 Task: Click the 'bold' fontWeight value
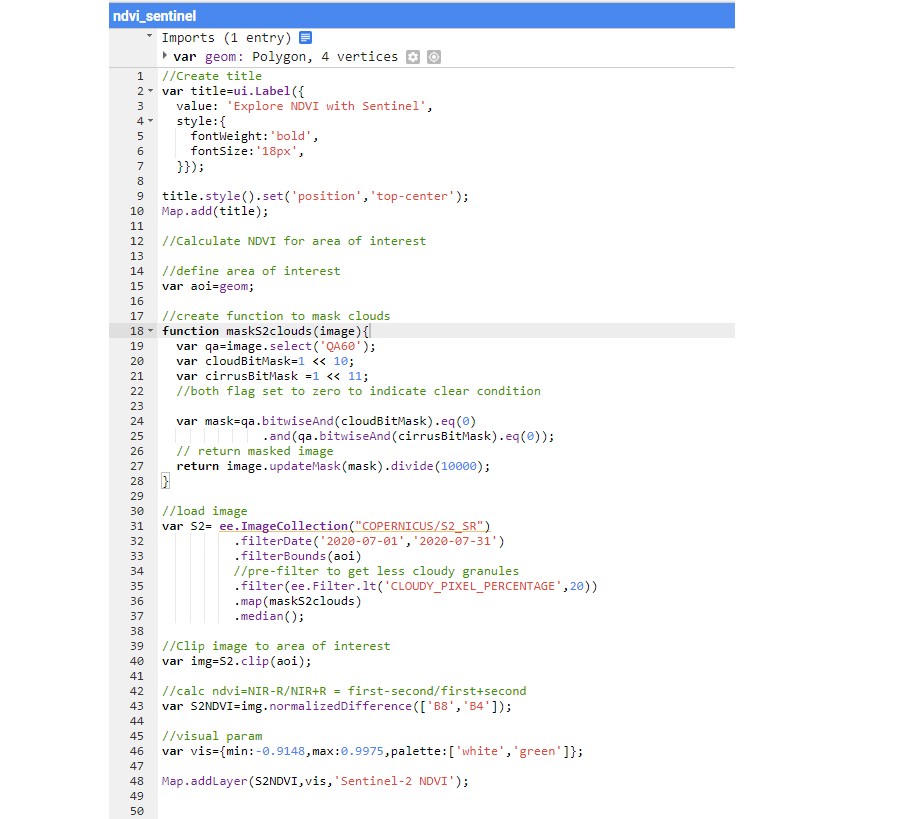point(291,136)
